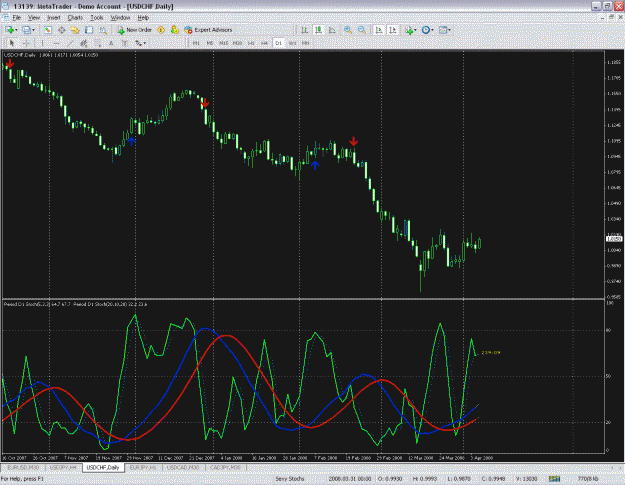This screenshot has width=625, height=485.
Task: Switch to Candlesticks chart display
Action: coord(318,30)
